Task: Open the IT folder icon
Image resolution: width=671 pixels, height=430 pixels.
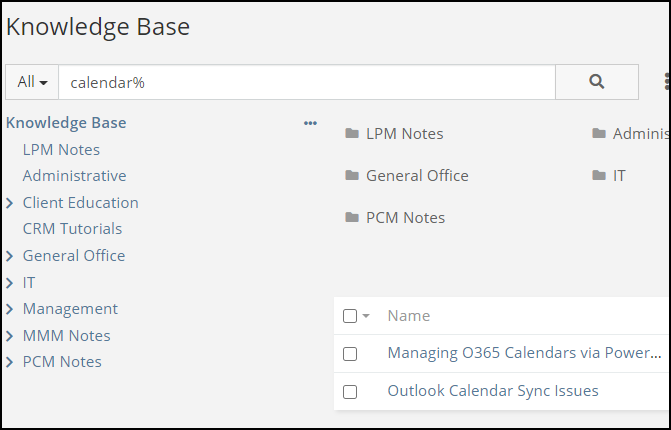Action: tap(598, 175)
